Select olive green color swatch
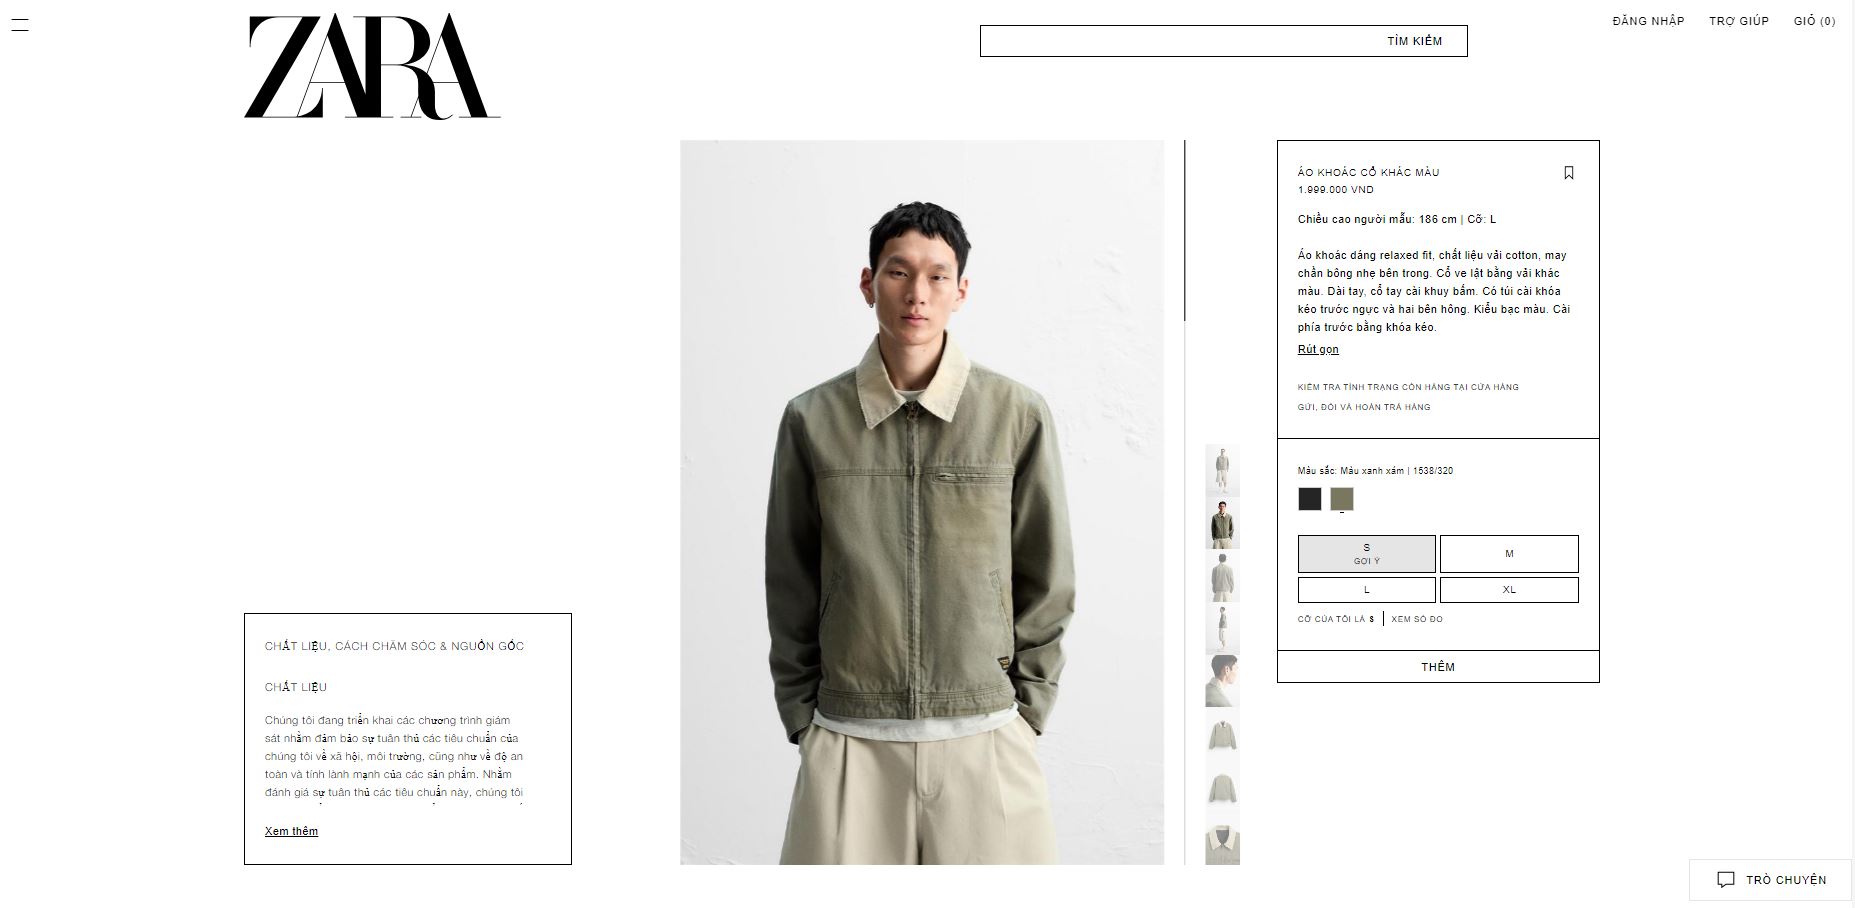 coord(1342,499)
